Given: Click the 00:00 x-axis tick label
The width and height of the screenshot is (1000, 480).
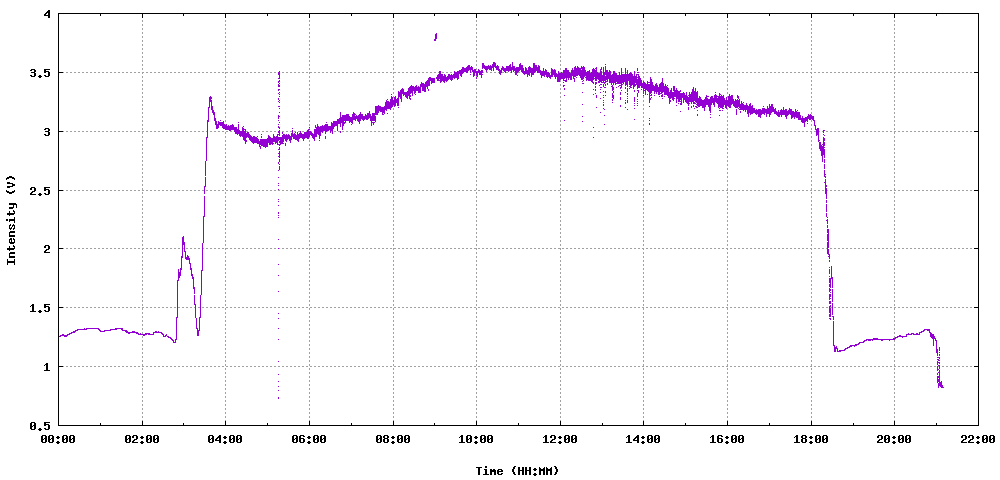Looking at the screenshot, I should pos(59,439).
